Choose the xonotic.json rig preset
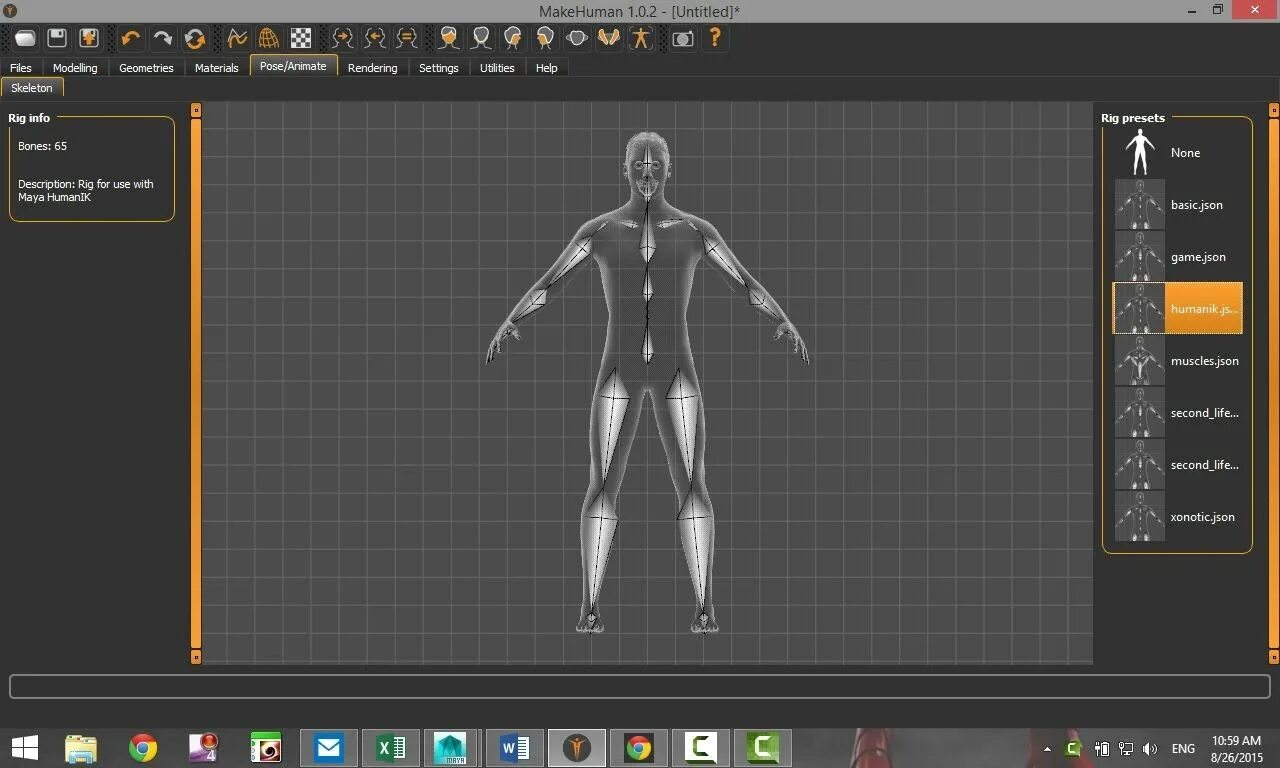Screen dimensions: 1280x768 click(1177, 517)
